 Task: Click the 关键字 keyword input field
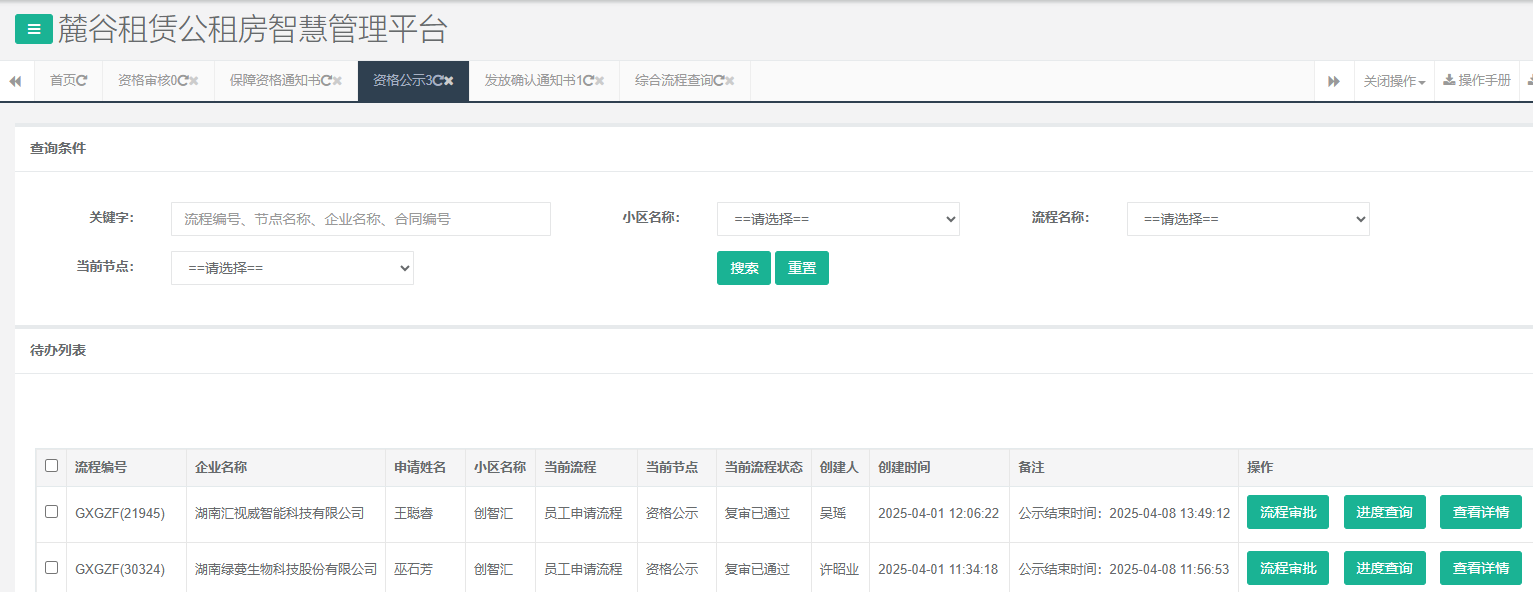[x=360, y=219]
